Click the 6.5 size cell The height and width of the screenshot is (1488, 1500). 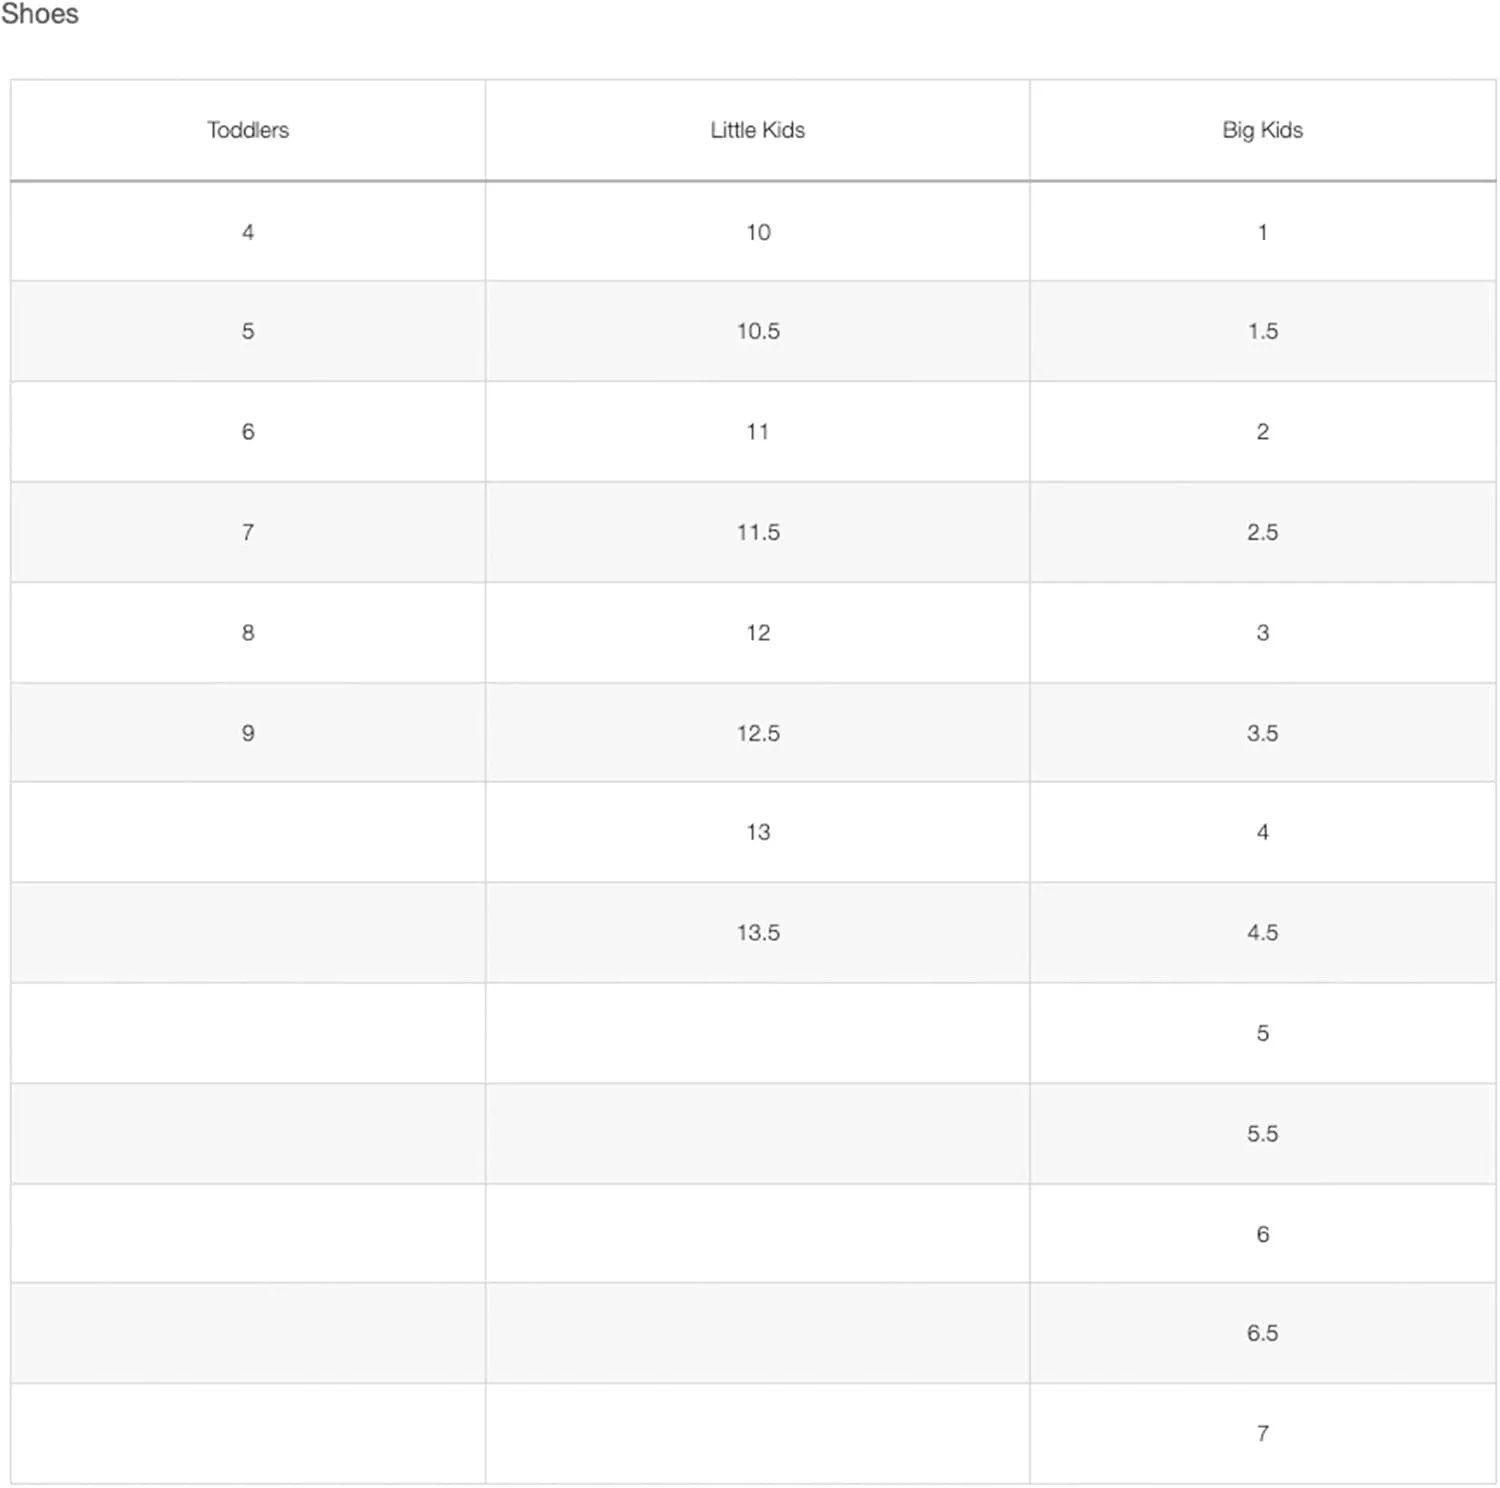pos(1262,1333)
